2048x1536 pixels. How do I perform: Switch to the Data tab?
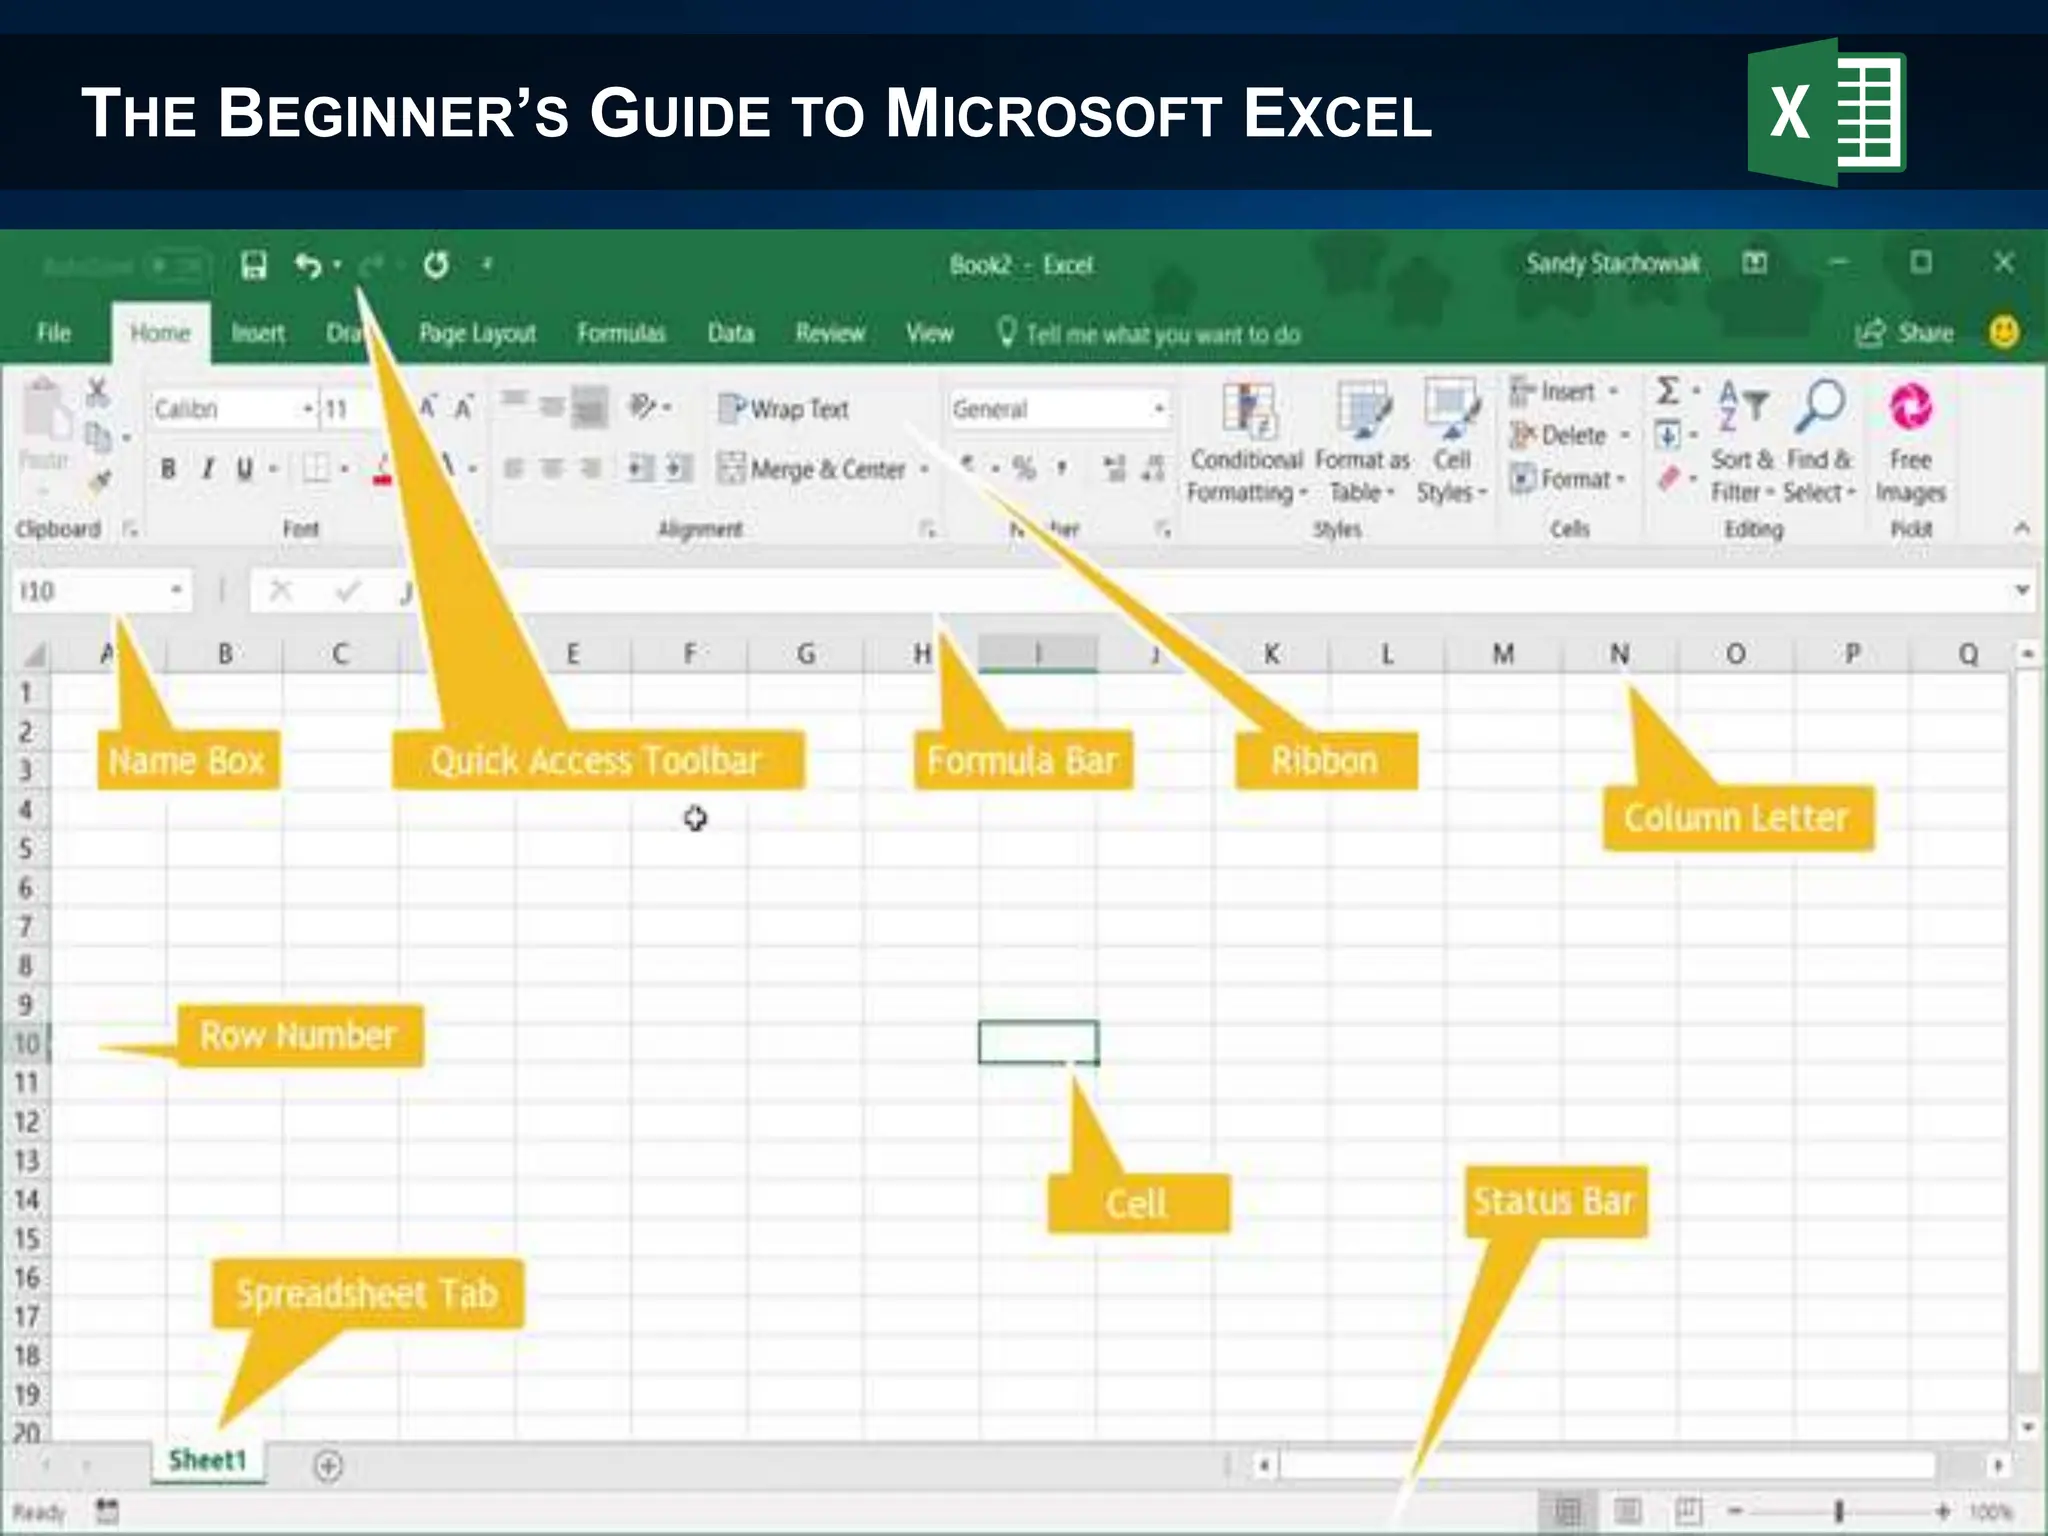click(x=731, y=333)
